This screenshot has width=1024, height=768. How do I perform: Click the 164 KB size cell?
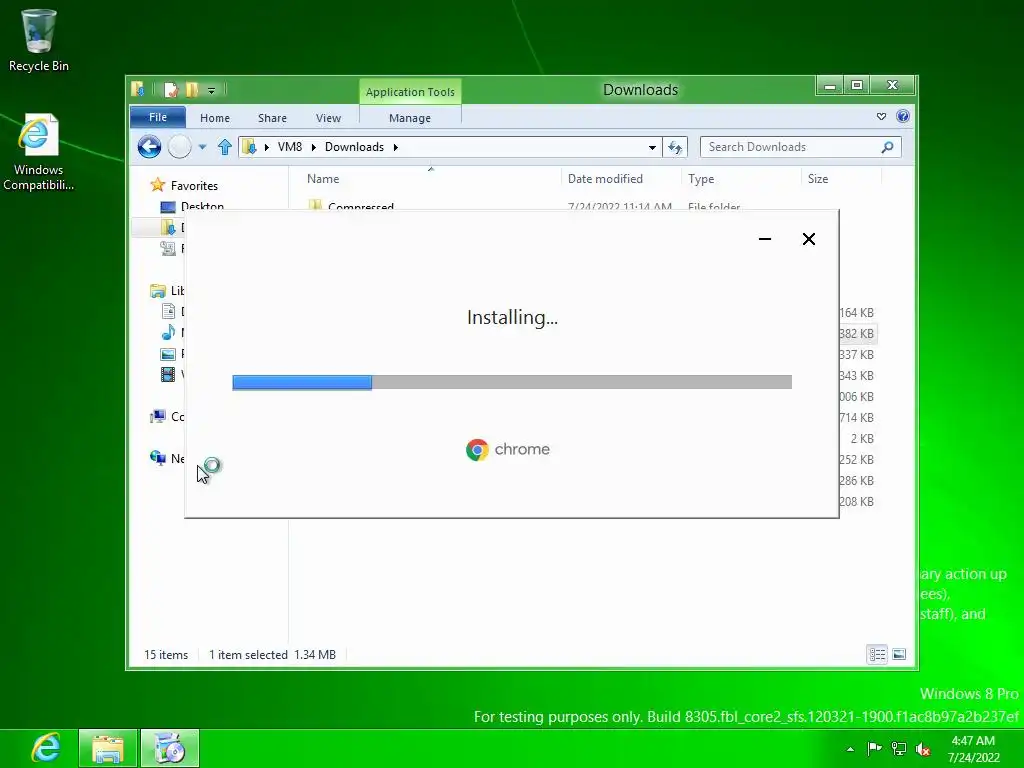coord(856,313)
